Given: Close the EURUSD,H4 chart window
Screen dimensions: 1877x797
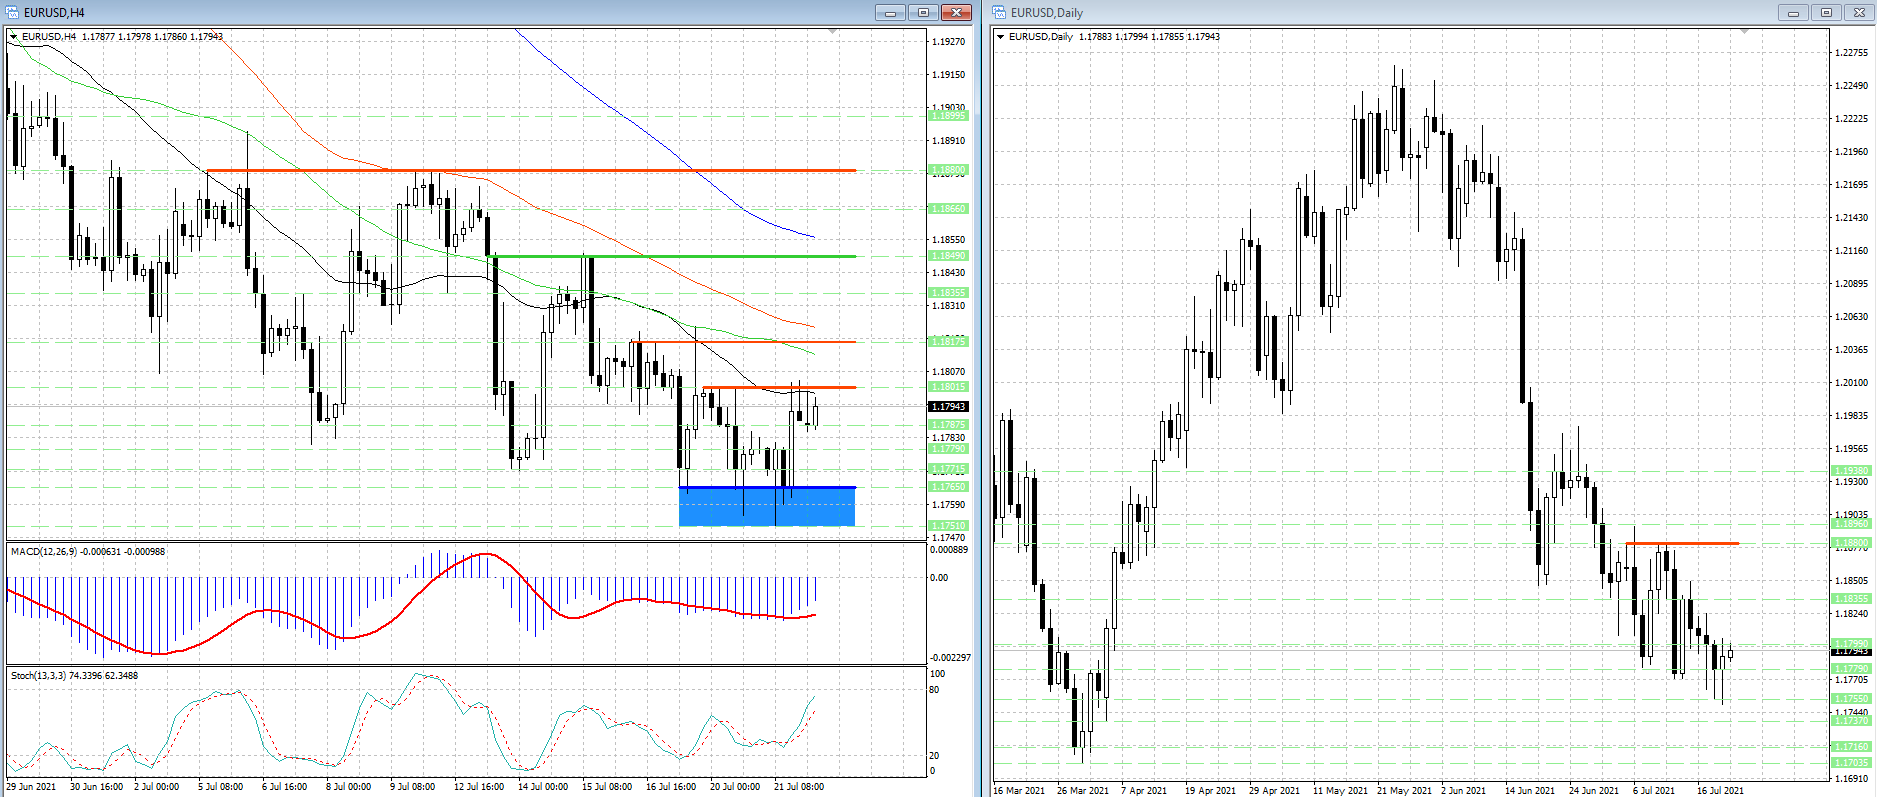Looking at the screenshot, I should pos(956,13).
